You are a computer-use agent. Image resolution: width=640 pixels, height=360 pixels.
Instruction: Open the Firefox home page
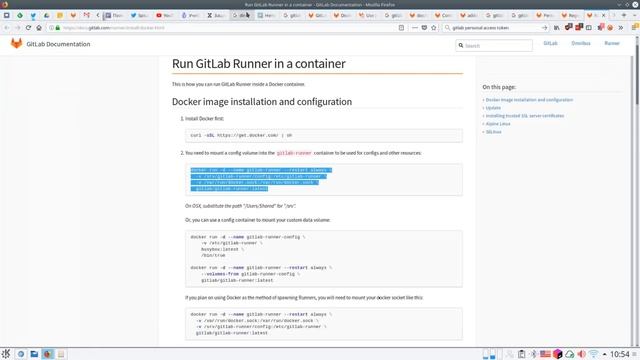39,28
